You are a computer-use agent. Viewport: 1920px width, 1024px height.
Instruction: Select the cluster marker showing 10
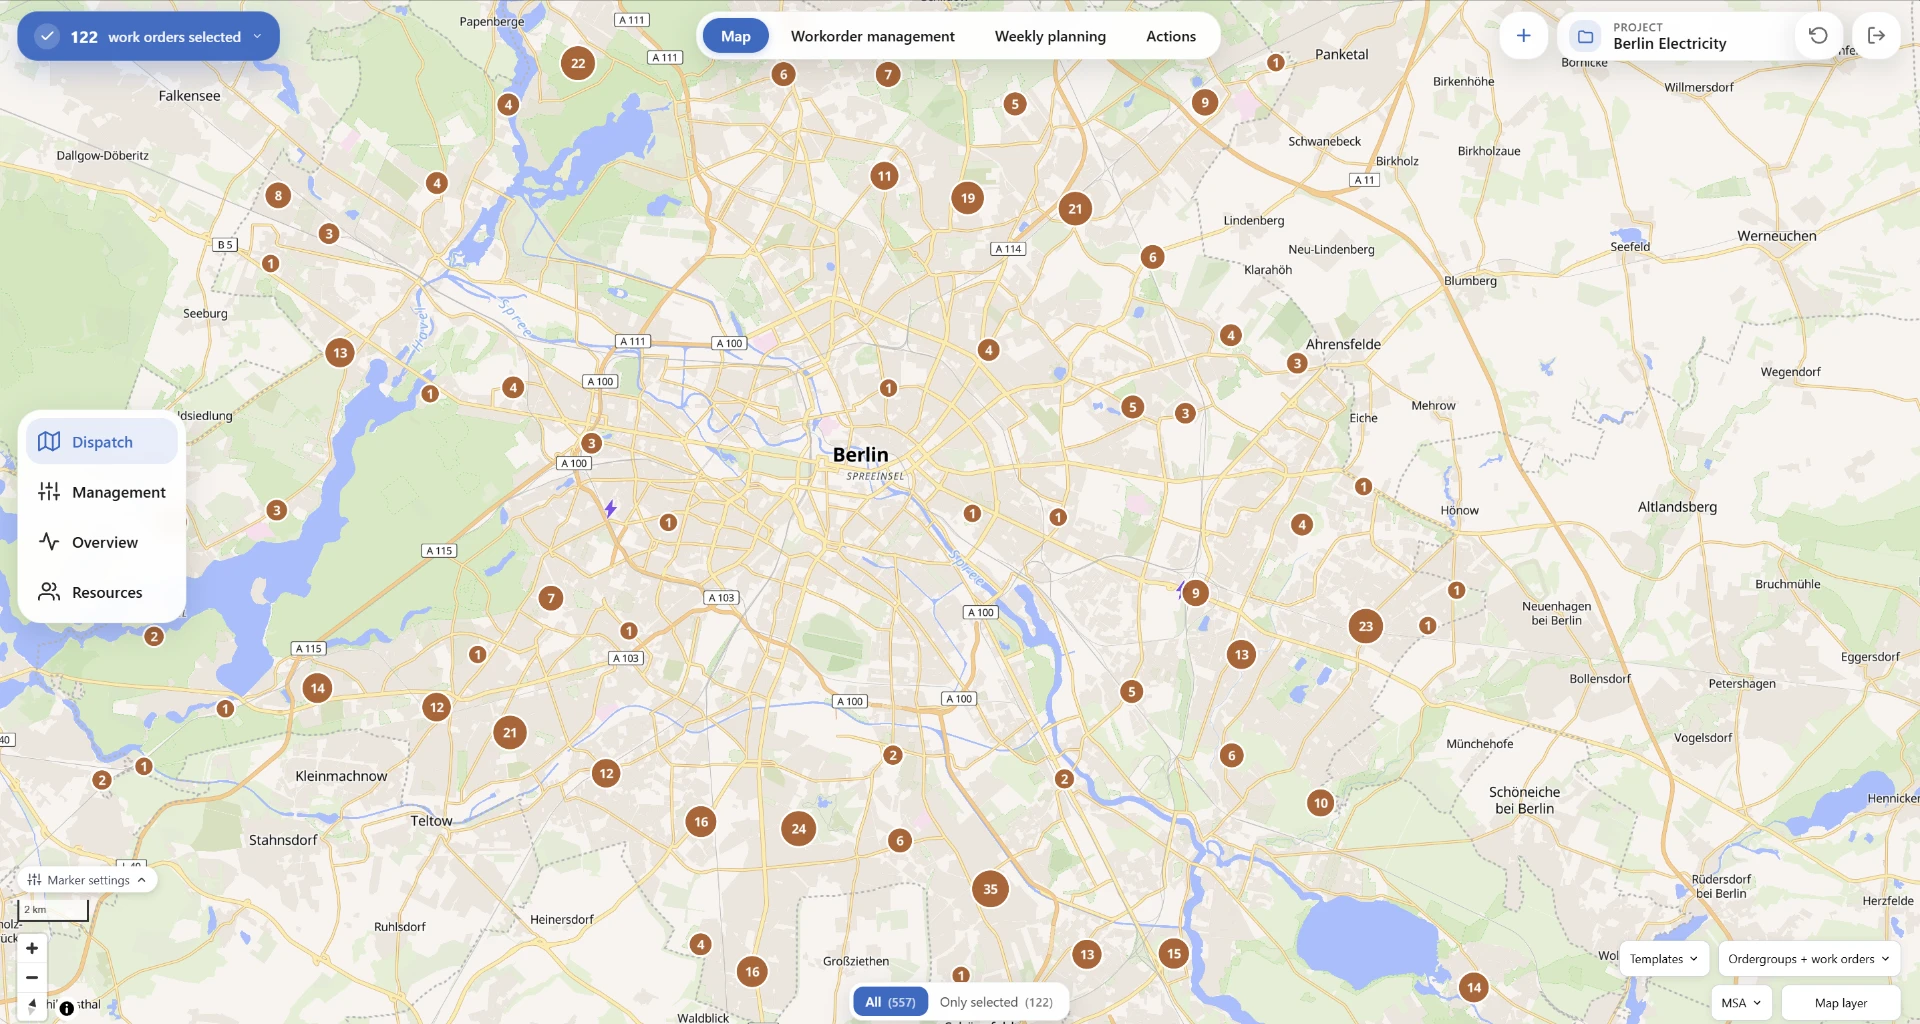coord(1321,803)
